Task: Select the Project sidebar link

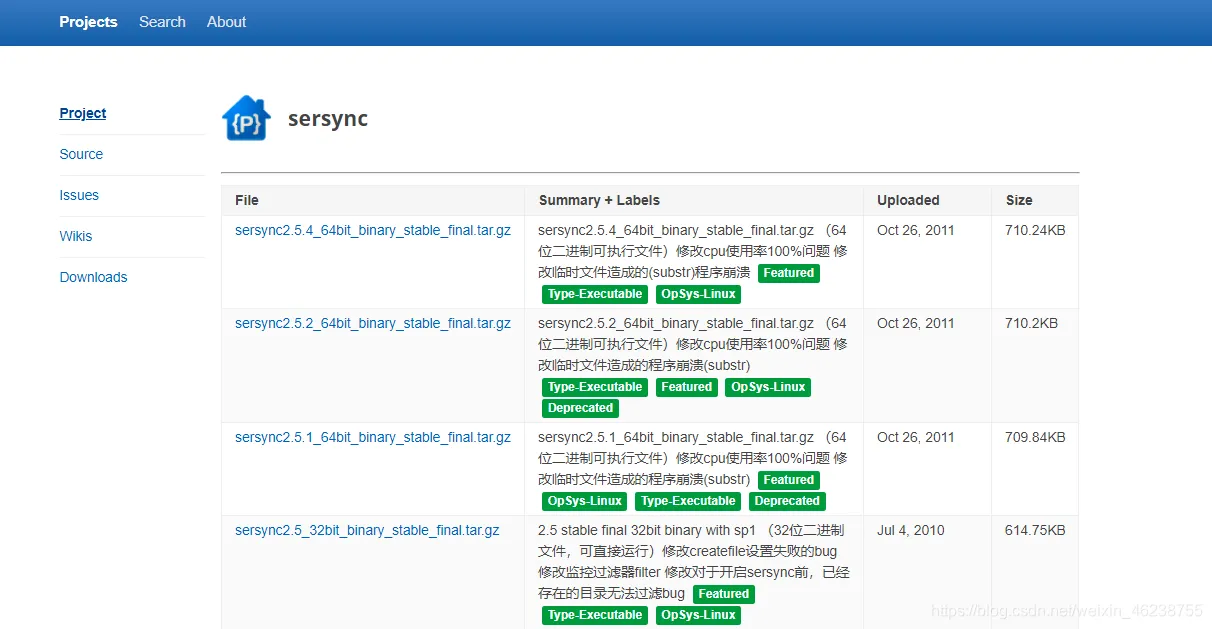Action: coord(83,113)
